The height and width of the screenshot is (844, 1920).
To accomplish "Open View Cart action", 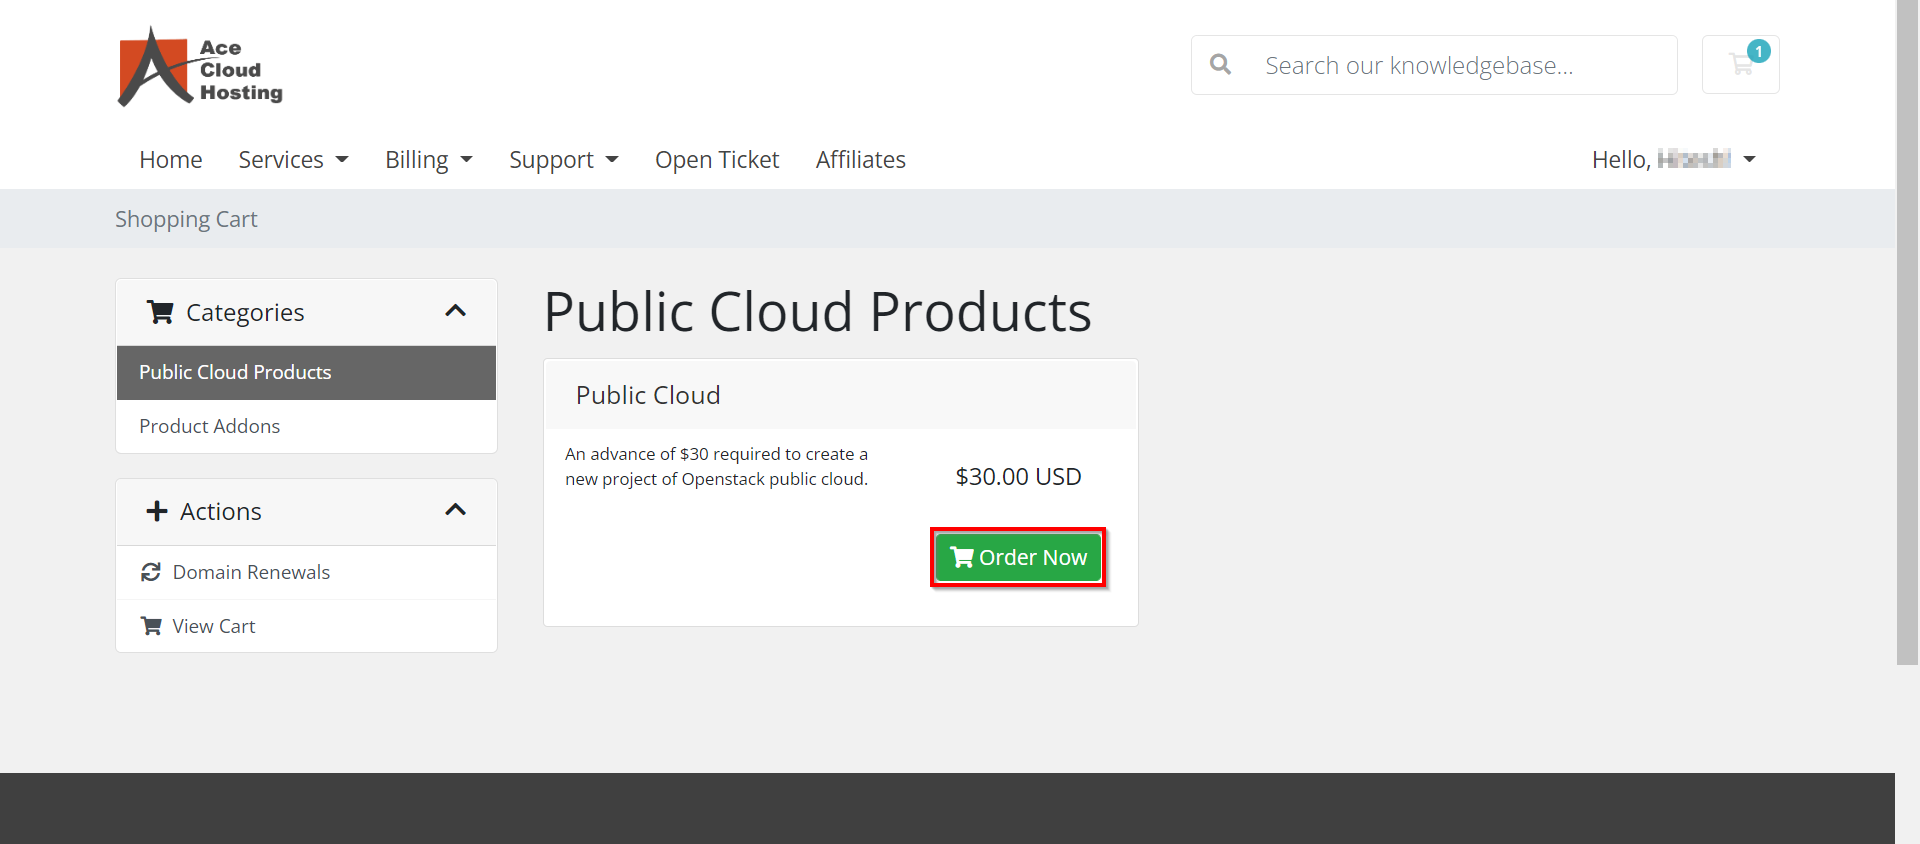I will [x=306, y=626].
